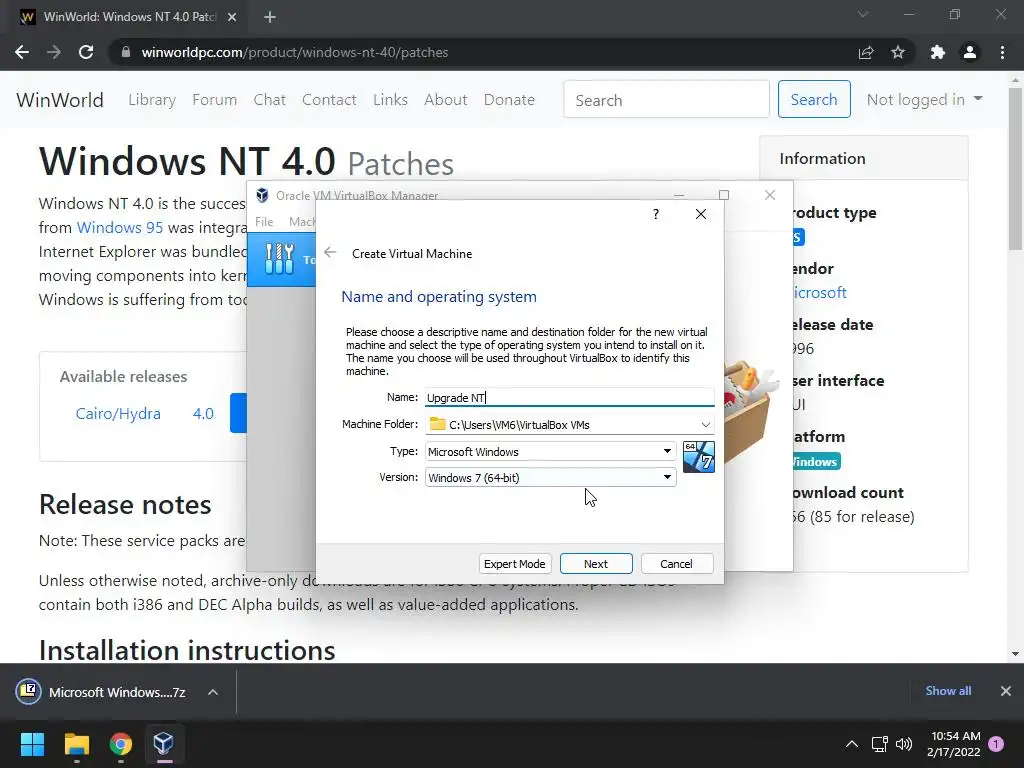Click the browser address bar URL
Viewport: 1024px width, 768px height.
[295, 52]
